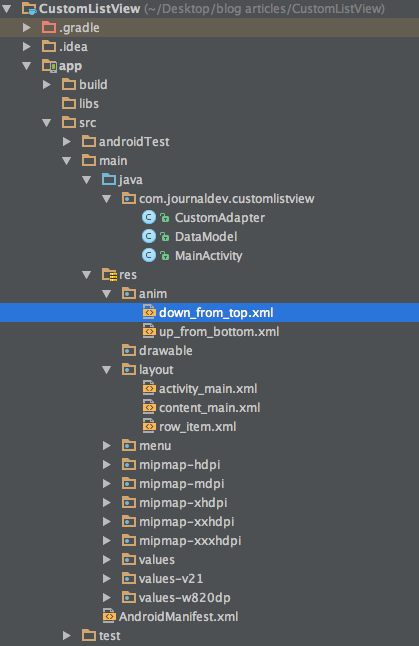Click the anim folder icon
Viewport: 419px width, 646px height.
(129, 294)
